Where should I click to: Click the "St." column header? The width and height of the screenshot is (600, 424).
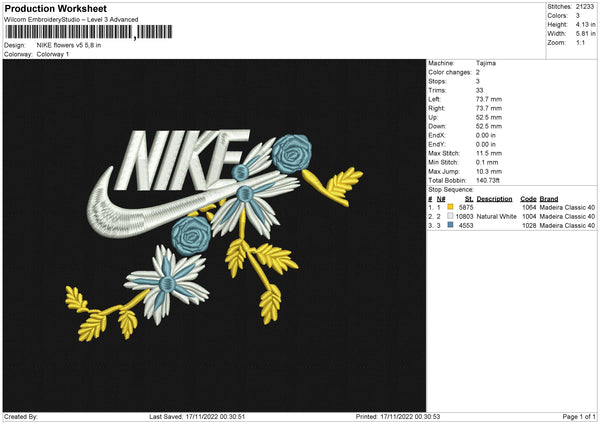(x=469, y=199)
